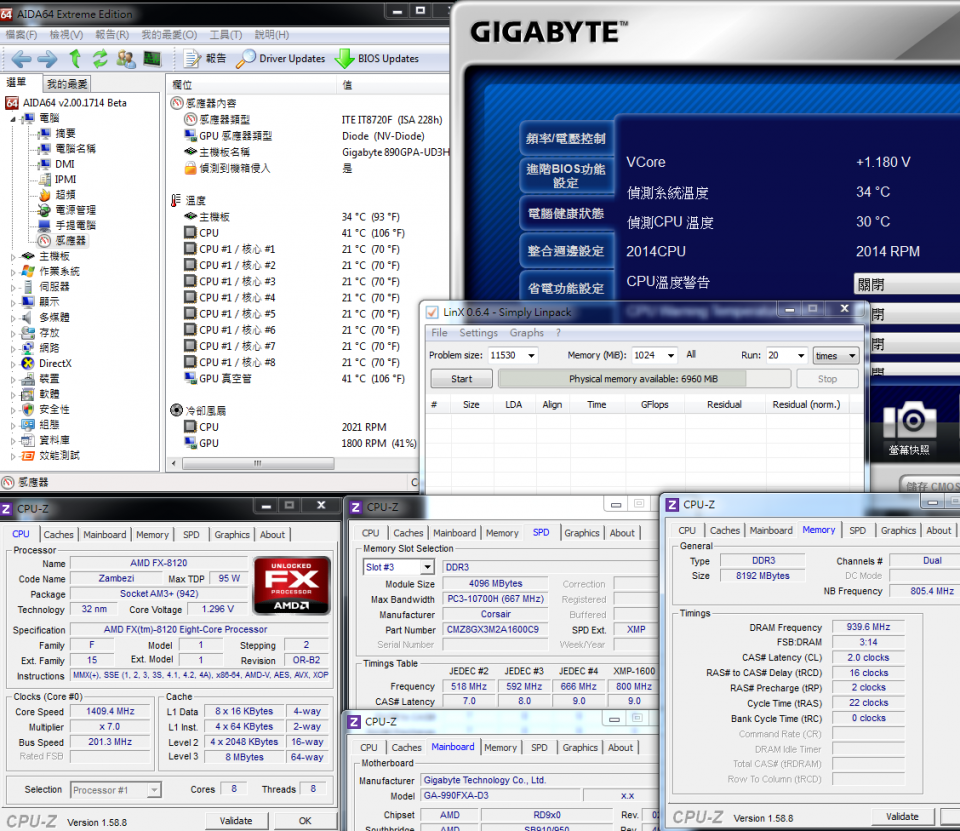Open Driver Updates via the magnifier icon
This screenshot has height=831, width=960.
pyautogui.click(x=247, y=58)
